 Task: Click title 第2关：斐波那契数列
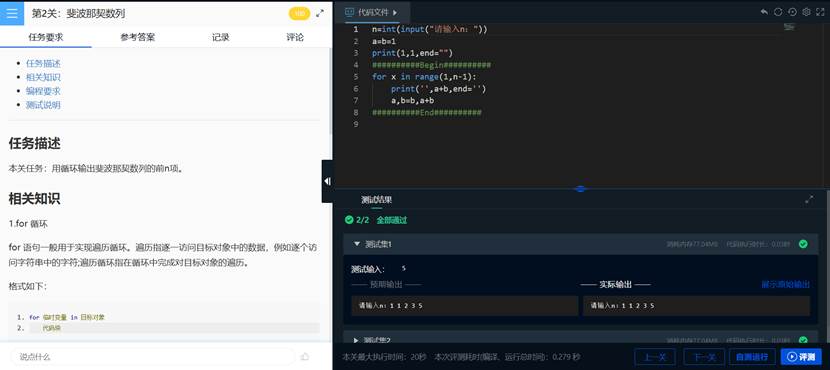pos(78,14)
